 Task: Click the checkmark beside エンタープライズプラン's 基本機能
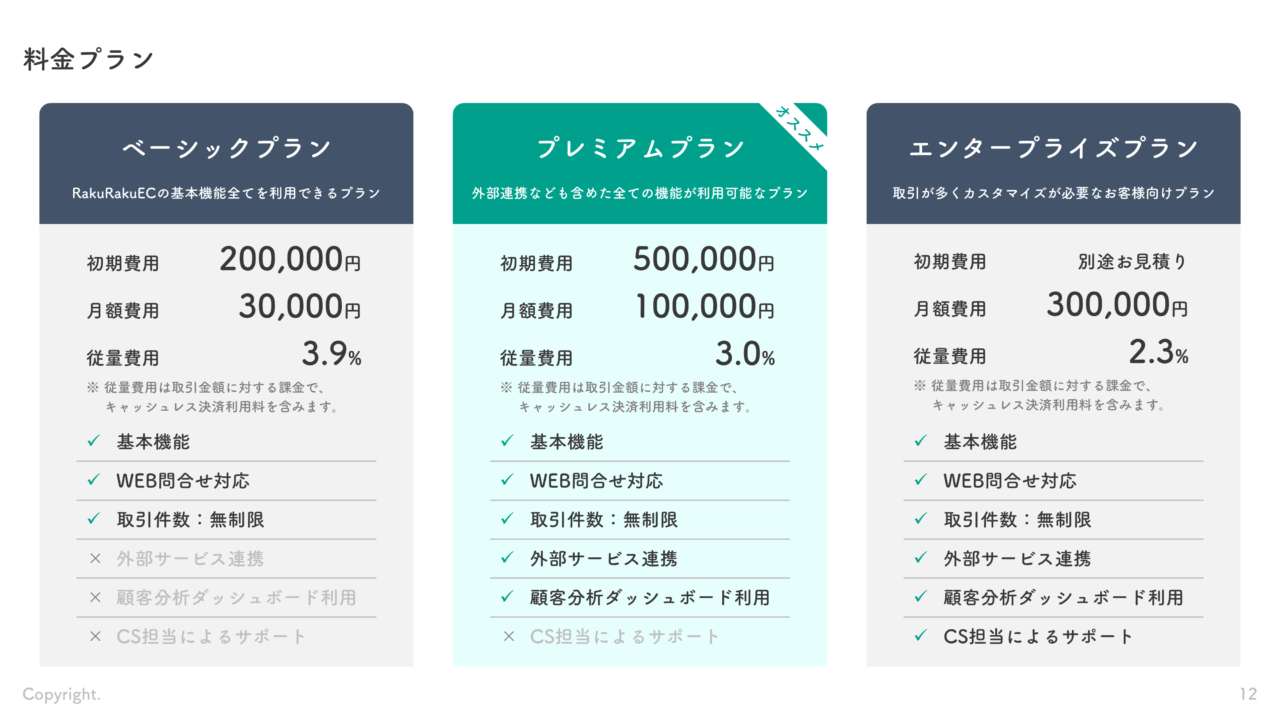pyautogui.click(x=921, y=441)
